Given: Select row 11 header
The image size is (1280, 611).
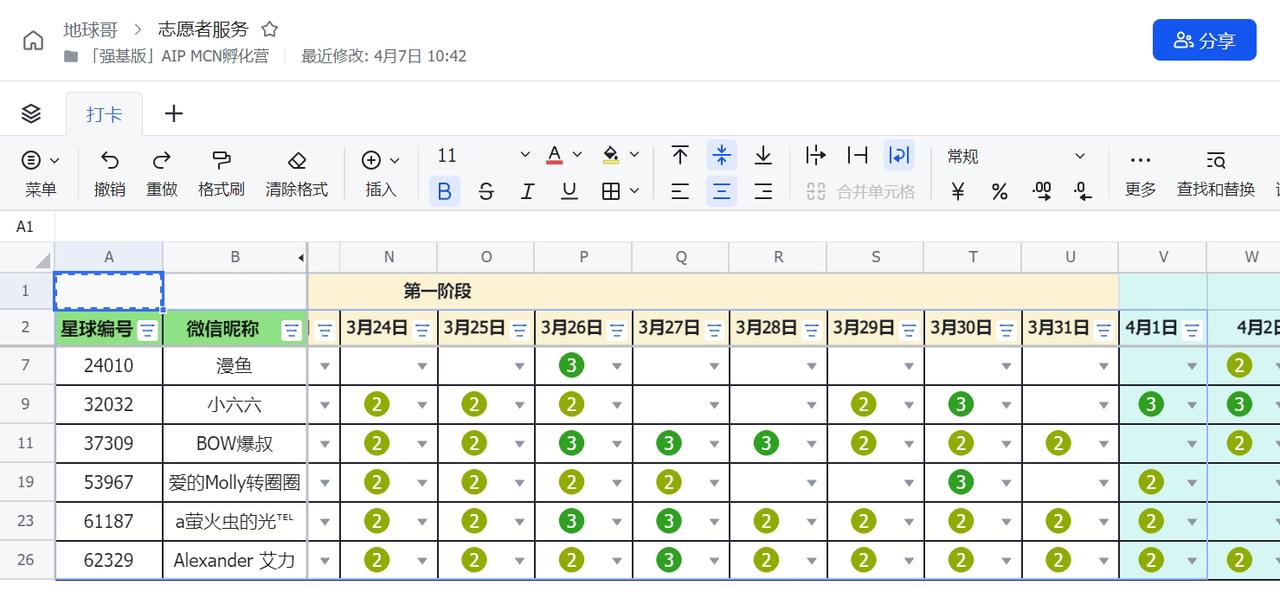Looking at the screenshot, I should click(x=26, y=443).
